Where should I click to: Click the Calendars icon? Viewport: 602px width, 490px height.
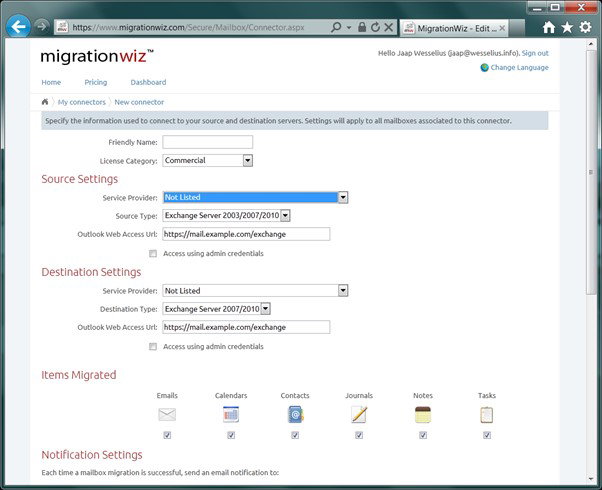tap(231, 414)
